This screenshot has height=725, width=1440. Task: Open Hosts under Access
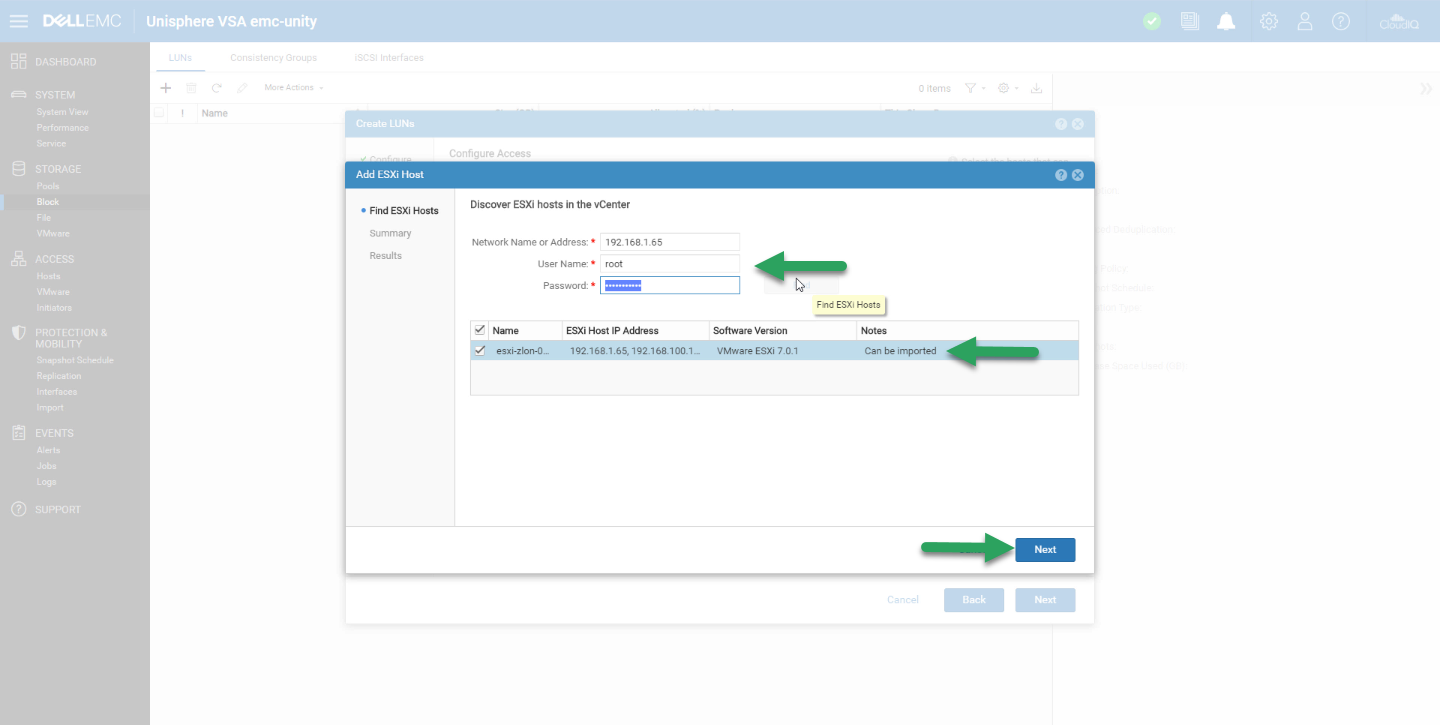(x=48, y=276)
